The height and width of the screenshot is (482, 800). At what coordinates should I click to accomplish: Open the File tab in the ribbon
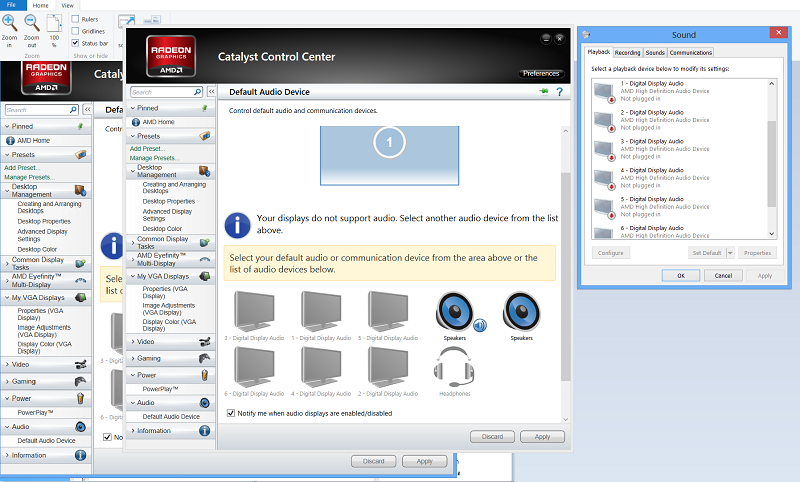pos(11,5)
